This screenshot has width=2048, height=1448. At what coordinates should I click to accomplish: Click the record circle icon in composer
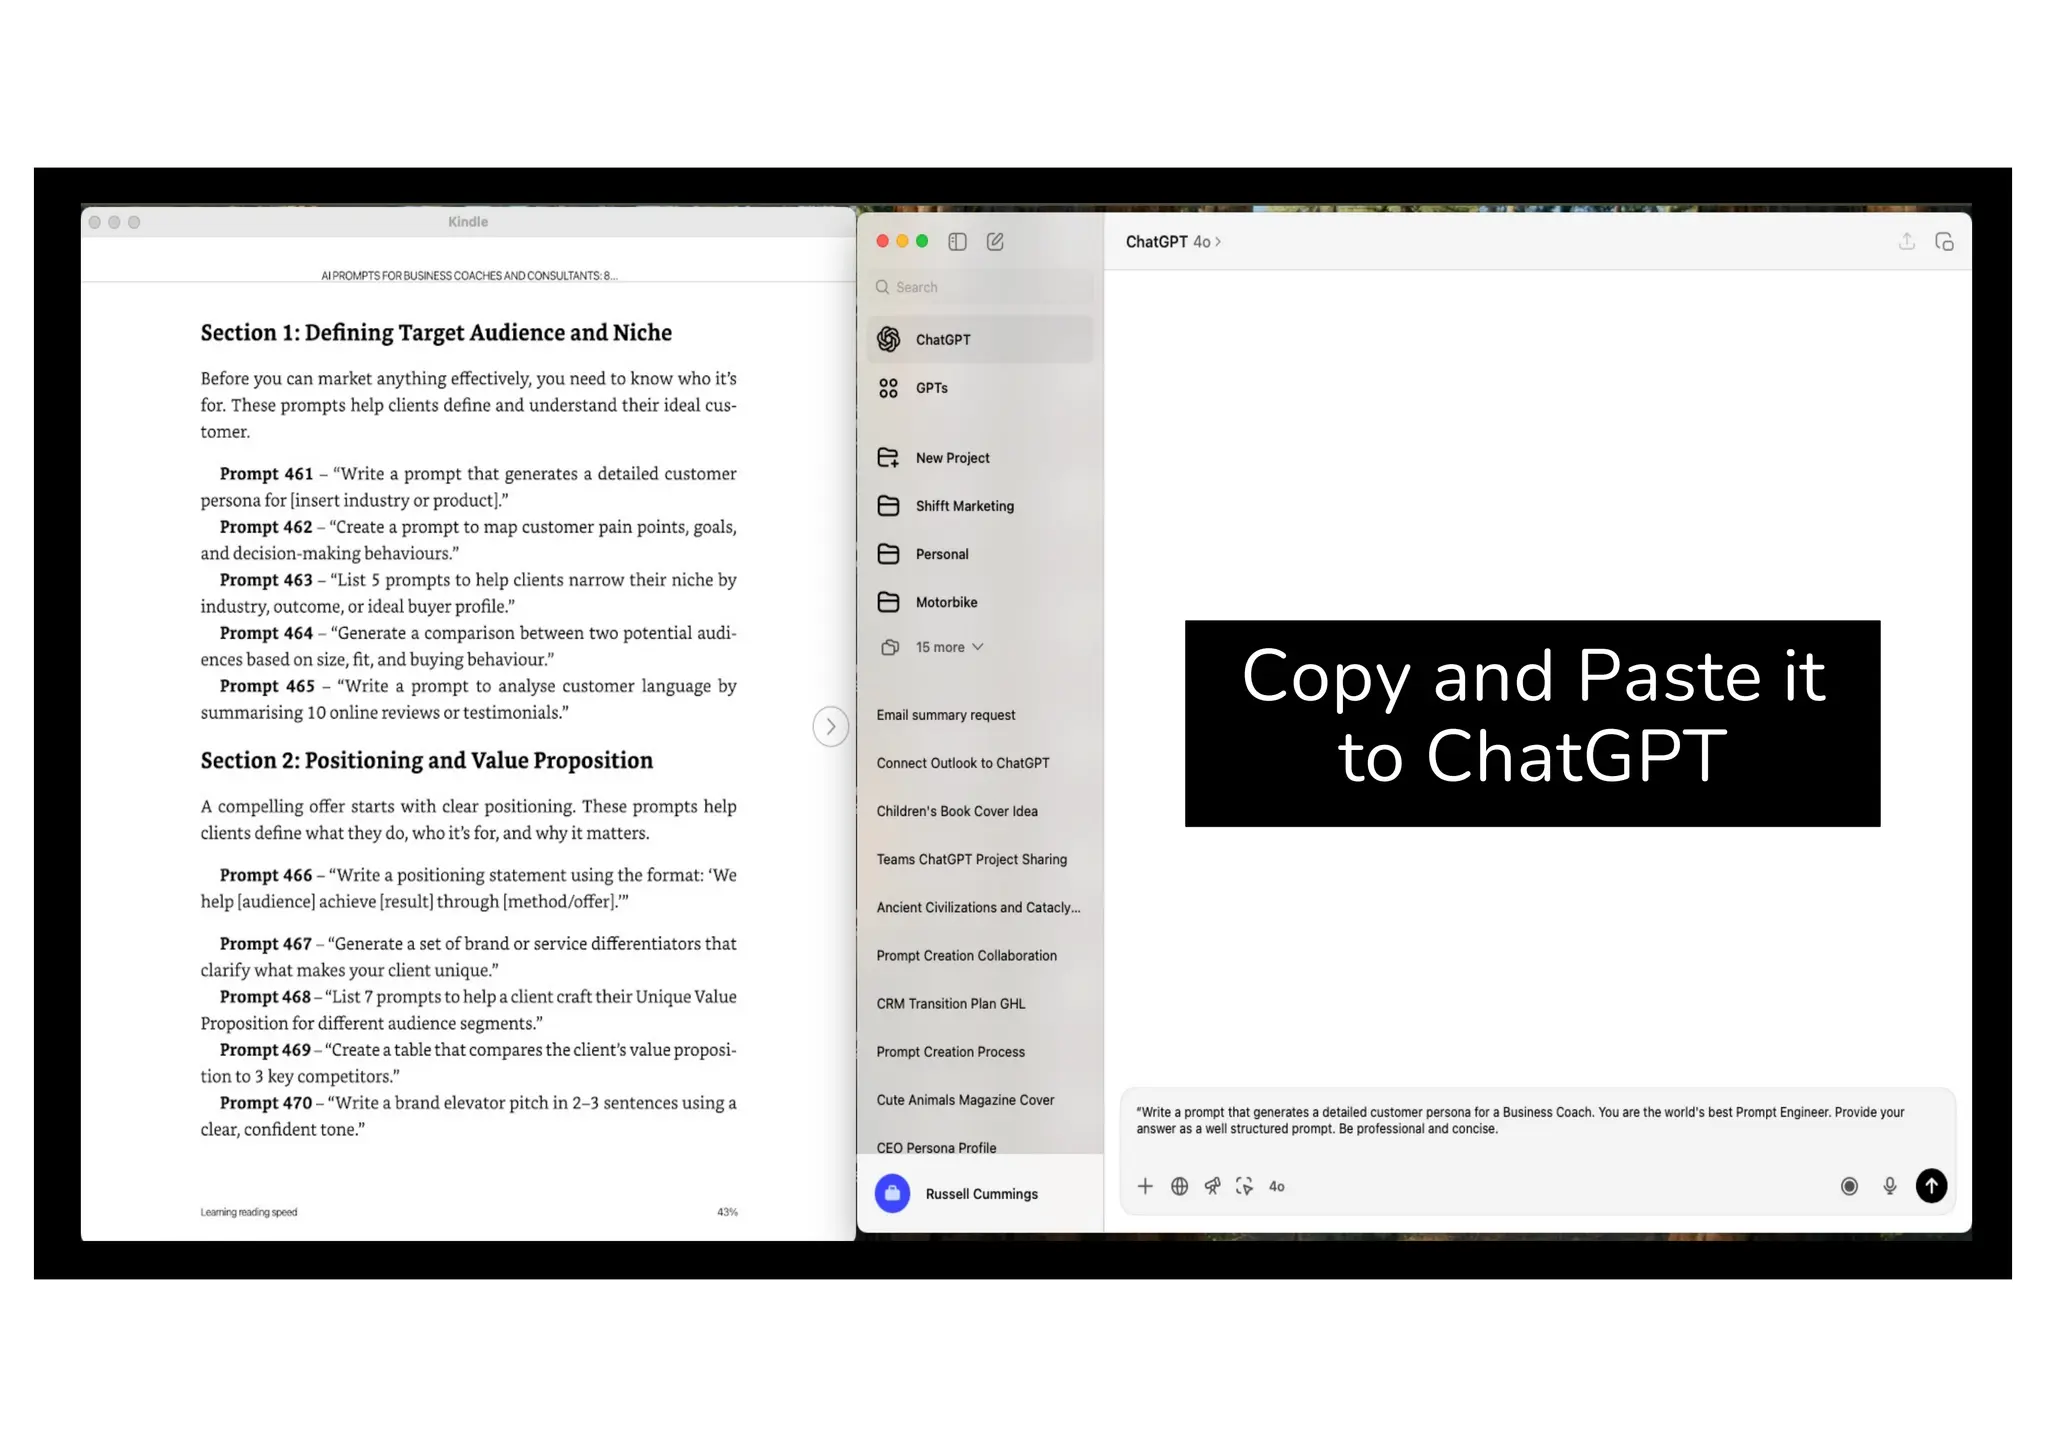point(1849,1186)
